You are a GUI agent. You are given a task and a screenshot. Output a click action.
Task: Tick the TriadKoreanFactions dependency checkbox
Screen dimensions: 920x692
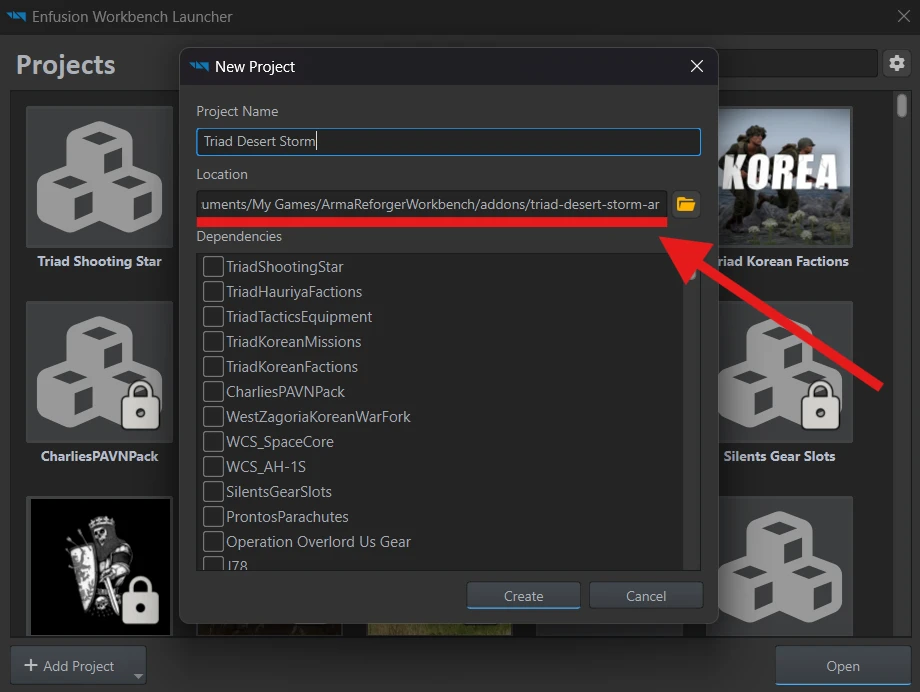tap(213, 366)
